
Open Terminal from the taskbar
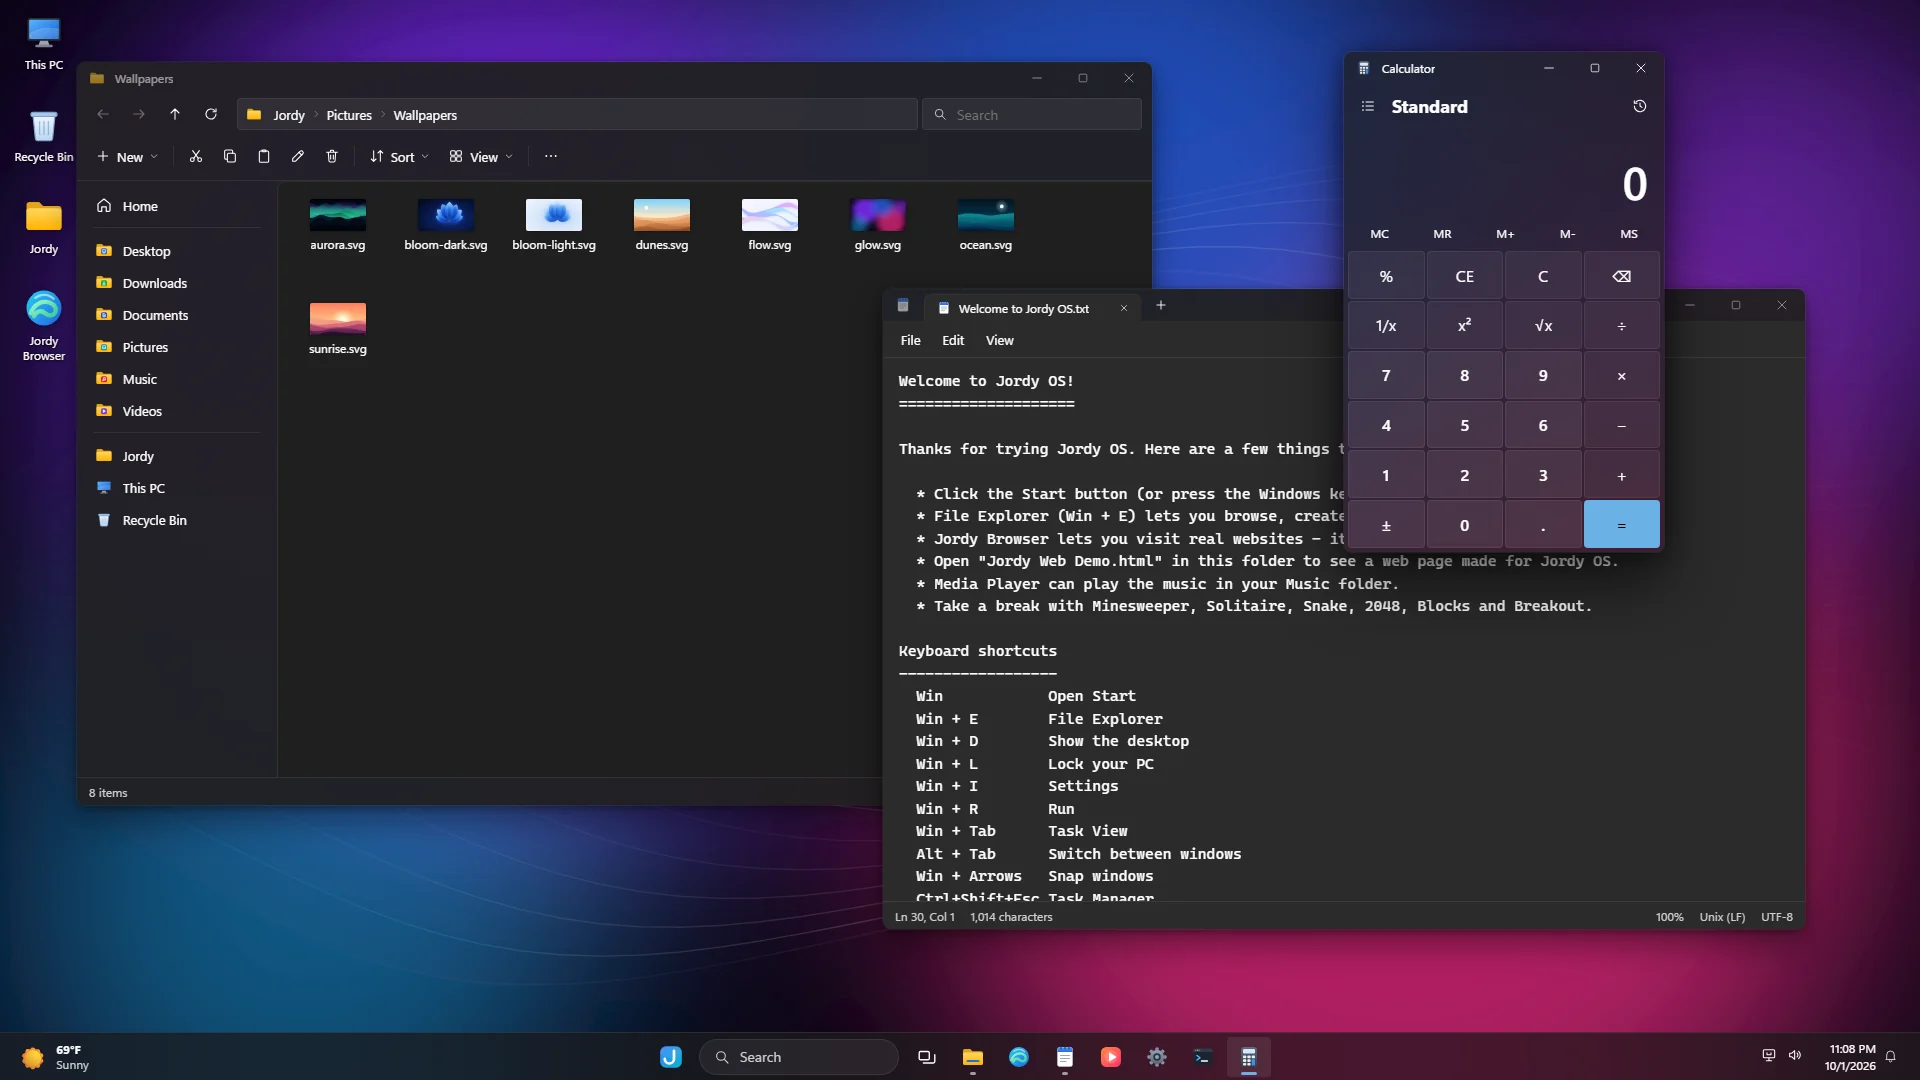click(1203, 1057)
